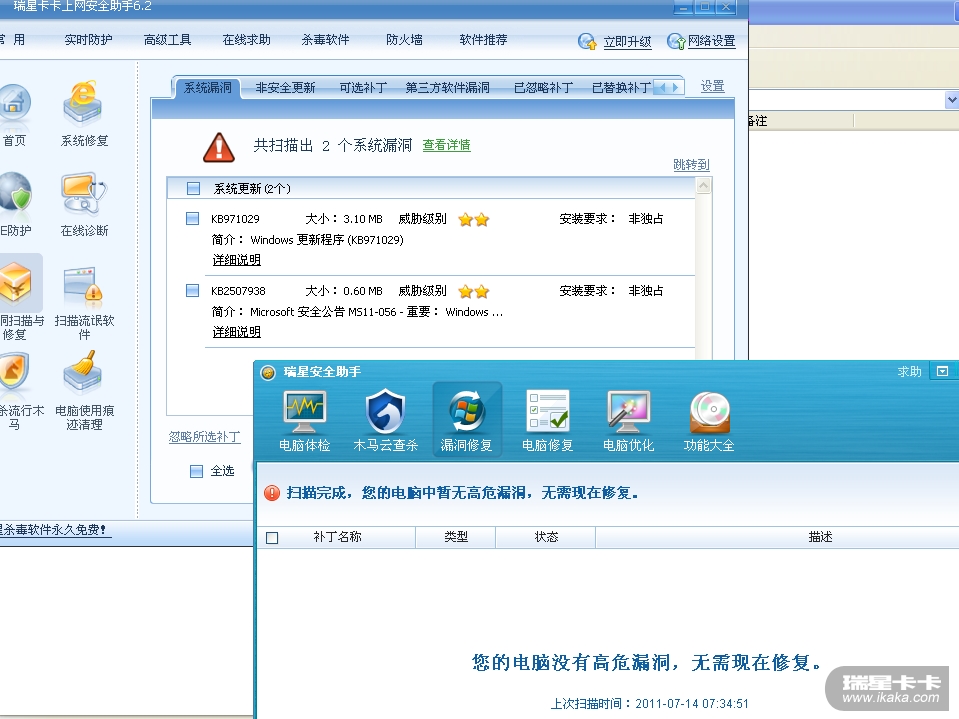Click the 杀毒软件永久免费 (Antivirus Permanently Free) link
Image resolution: width=959 pixels, height=719 pixels.
click(x=54, y=530)
